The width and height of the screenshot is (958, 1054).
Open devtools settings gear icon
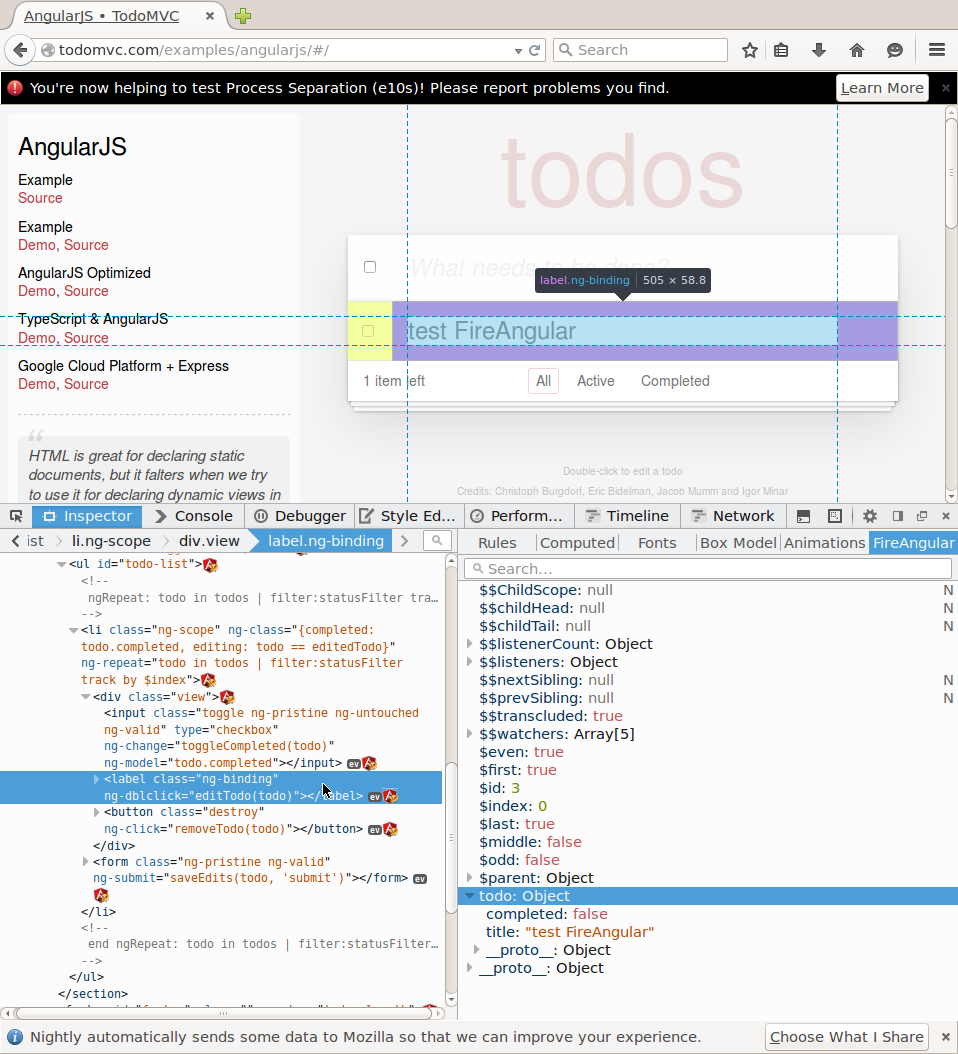coord(869,516)
